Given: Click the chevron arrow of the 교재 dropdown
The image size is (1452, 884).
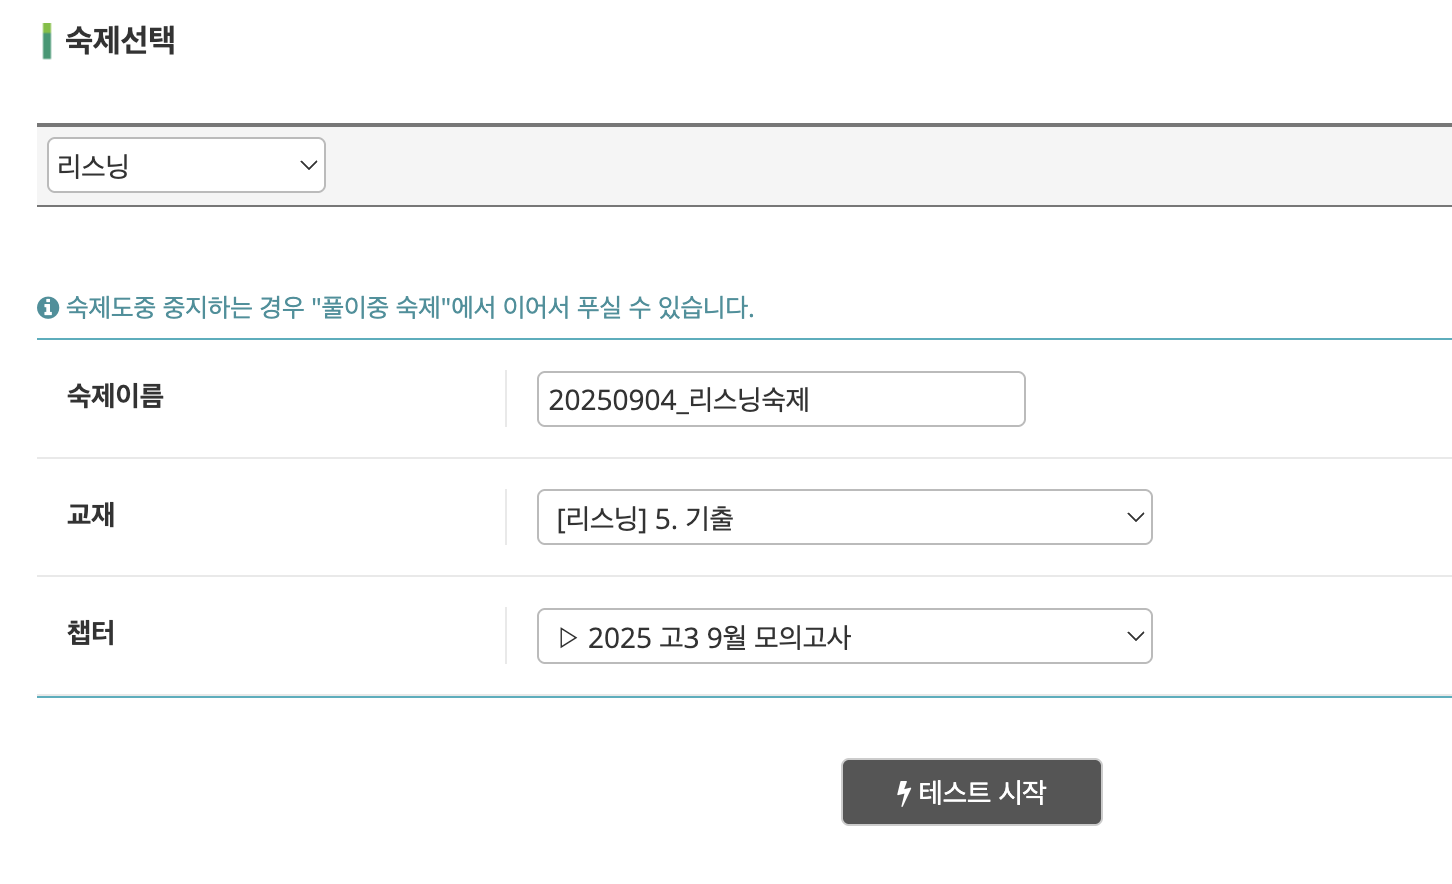Looking at the screenshot, I should click(x=1135, y=517).
